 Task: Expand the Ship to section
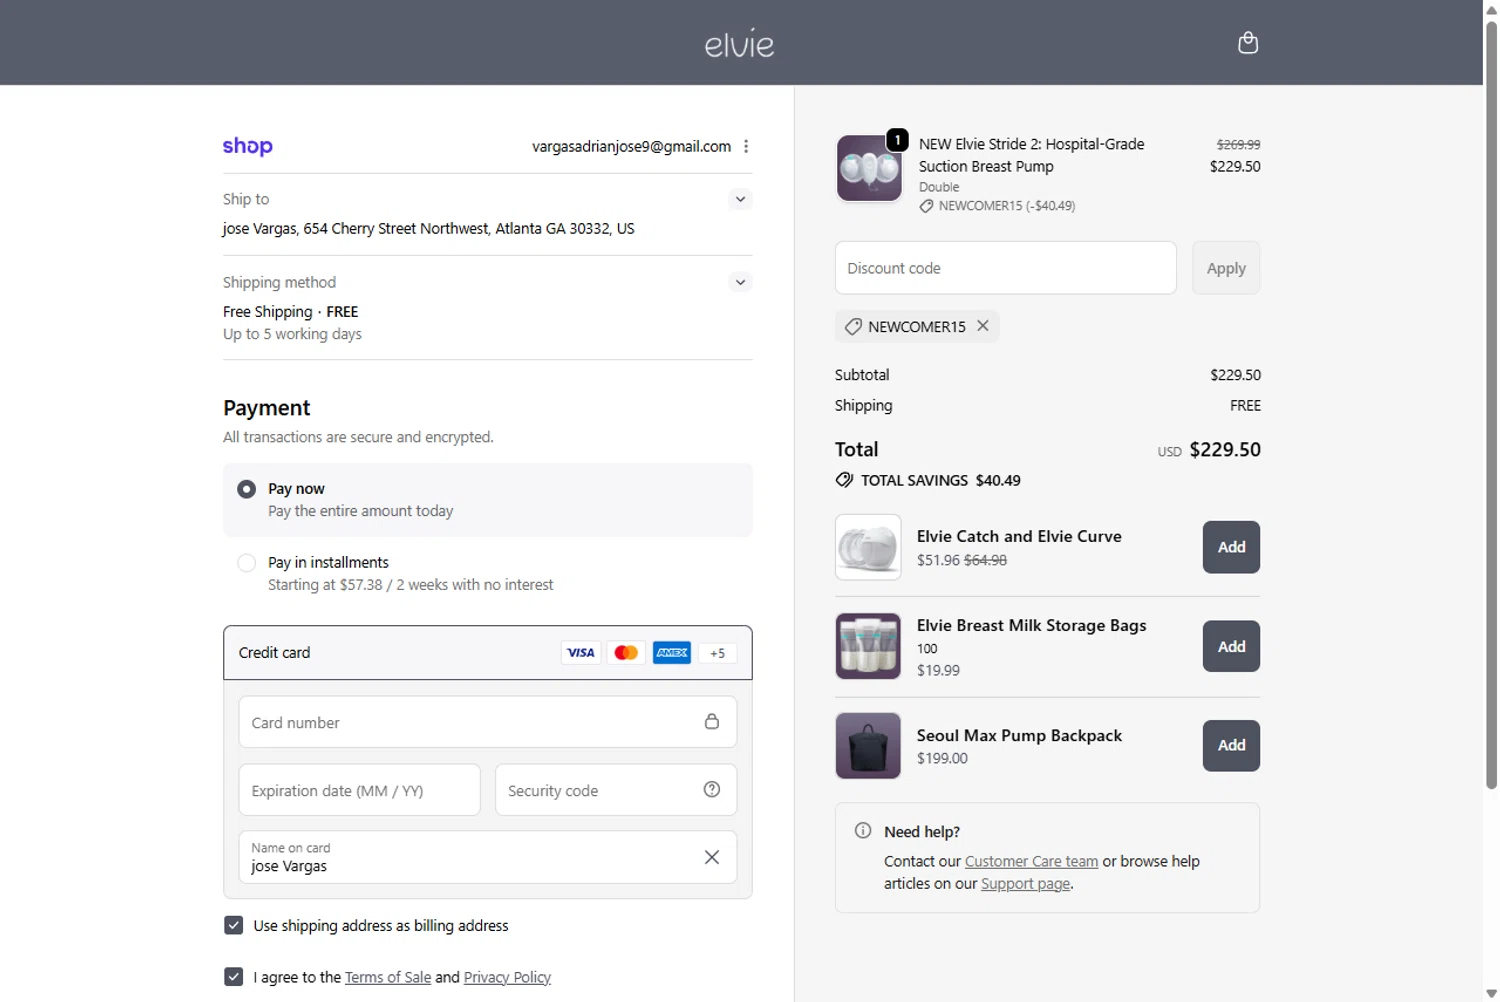tap(740, 199)
